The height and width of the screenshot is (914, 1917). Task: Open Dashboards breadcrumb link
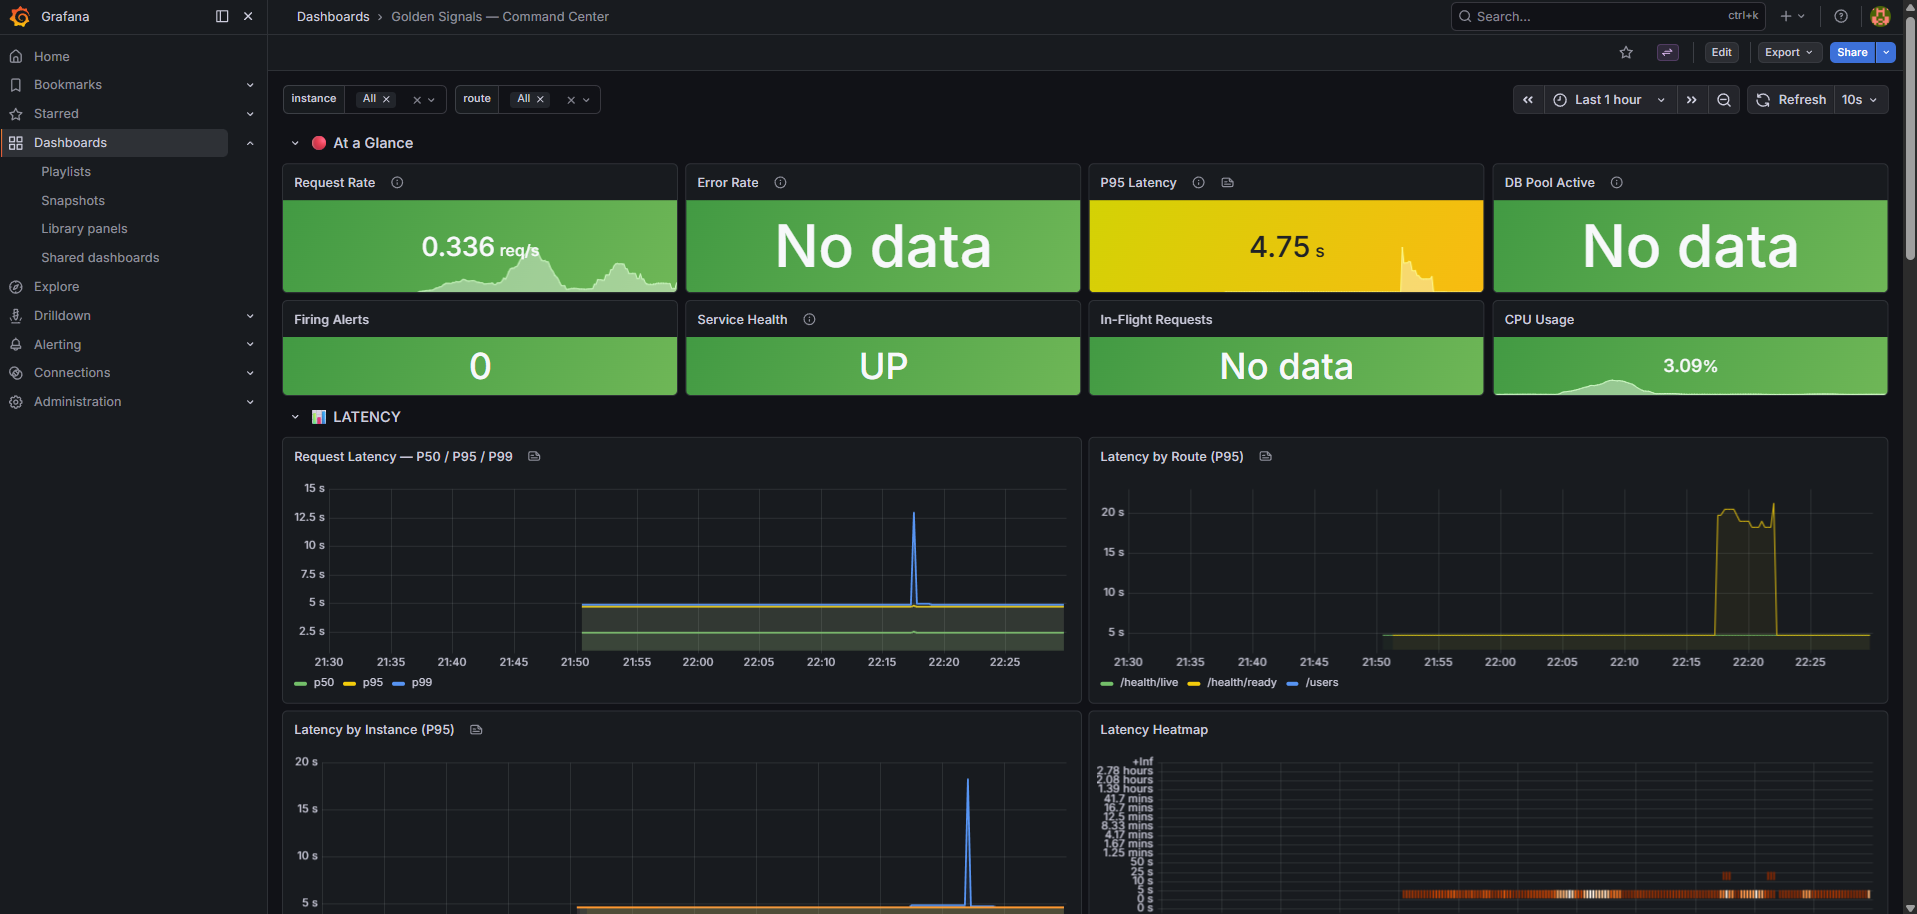pos(333,17)
